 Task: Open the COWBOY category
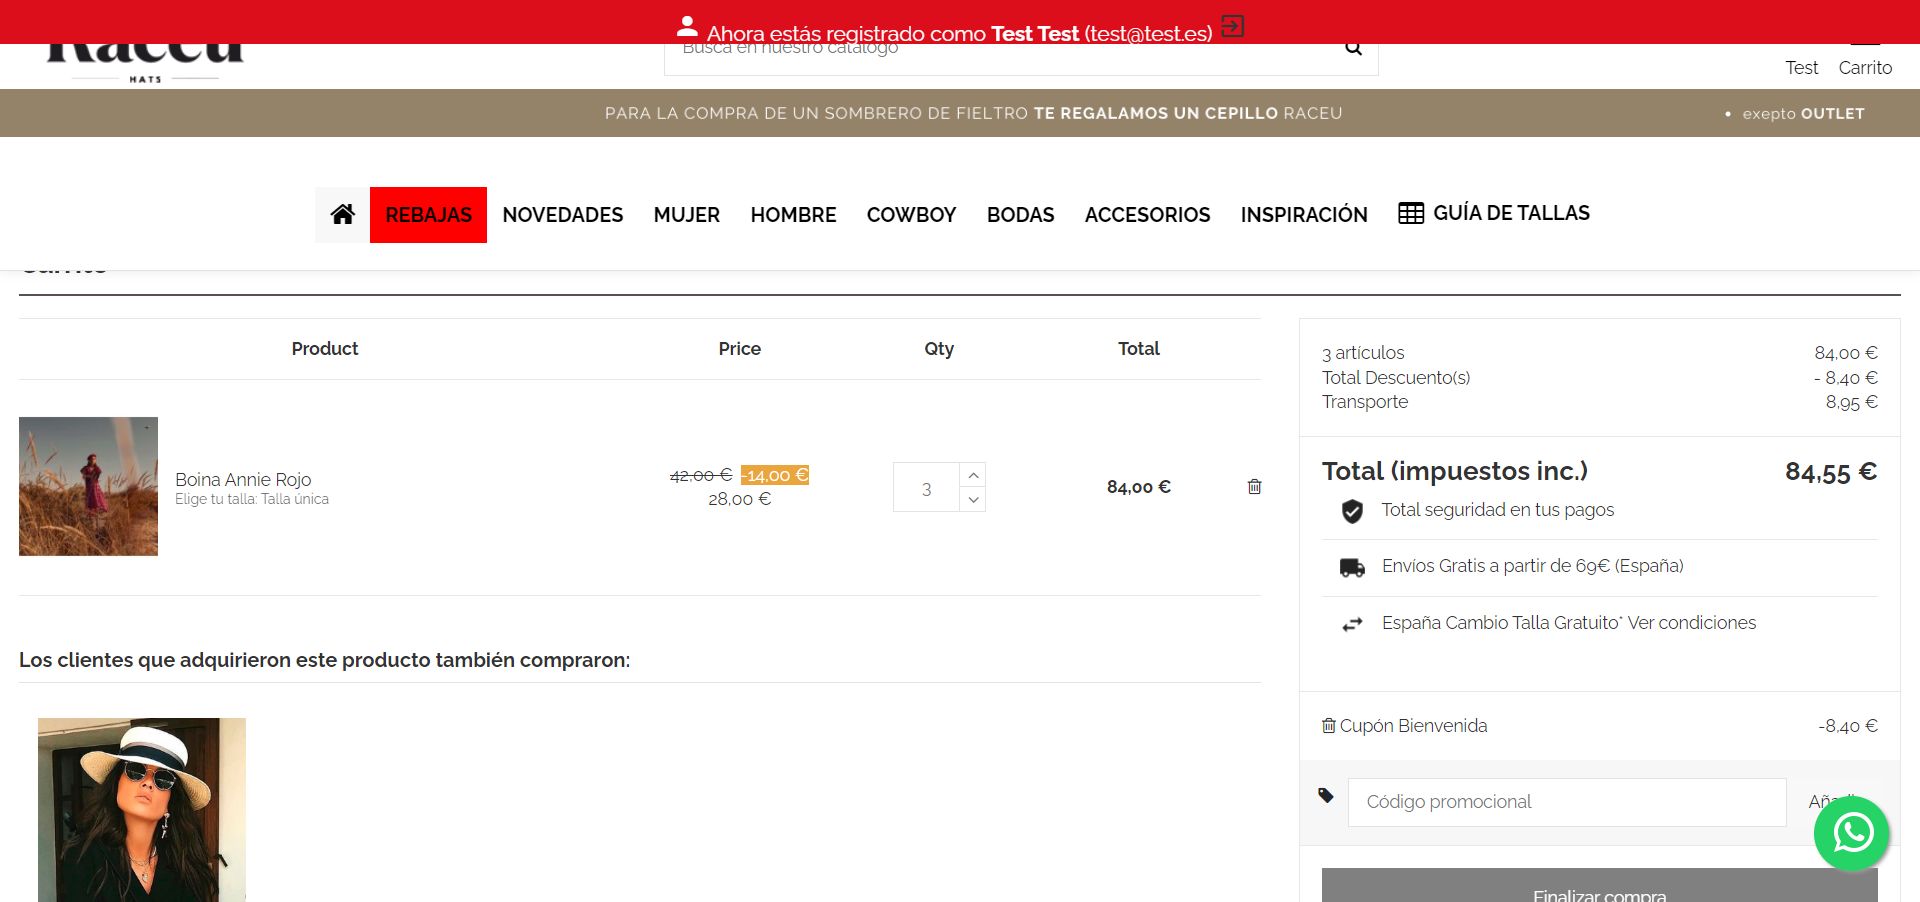pyautogui.click(x=911, y=215)
